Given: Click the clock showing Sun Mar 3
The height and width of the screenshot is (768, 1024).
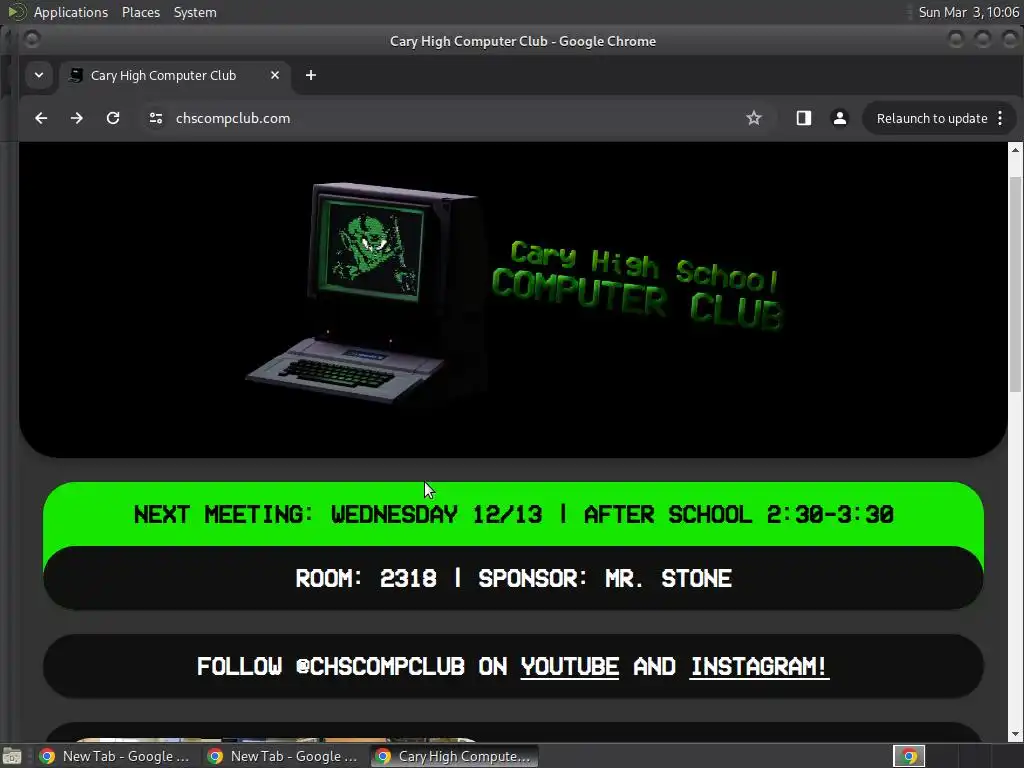Looking at the screenshot, I should 968,12.
